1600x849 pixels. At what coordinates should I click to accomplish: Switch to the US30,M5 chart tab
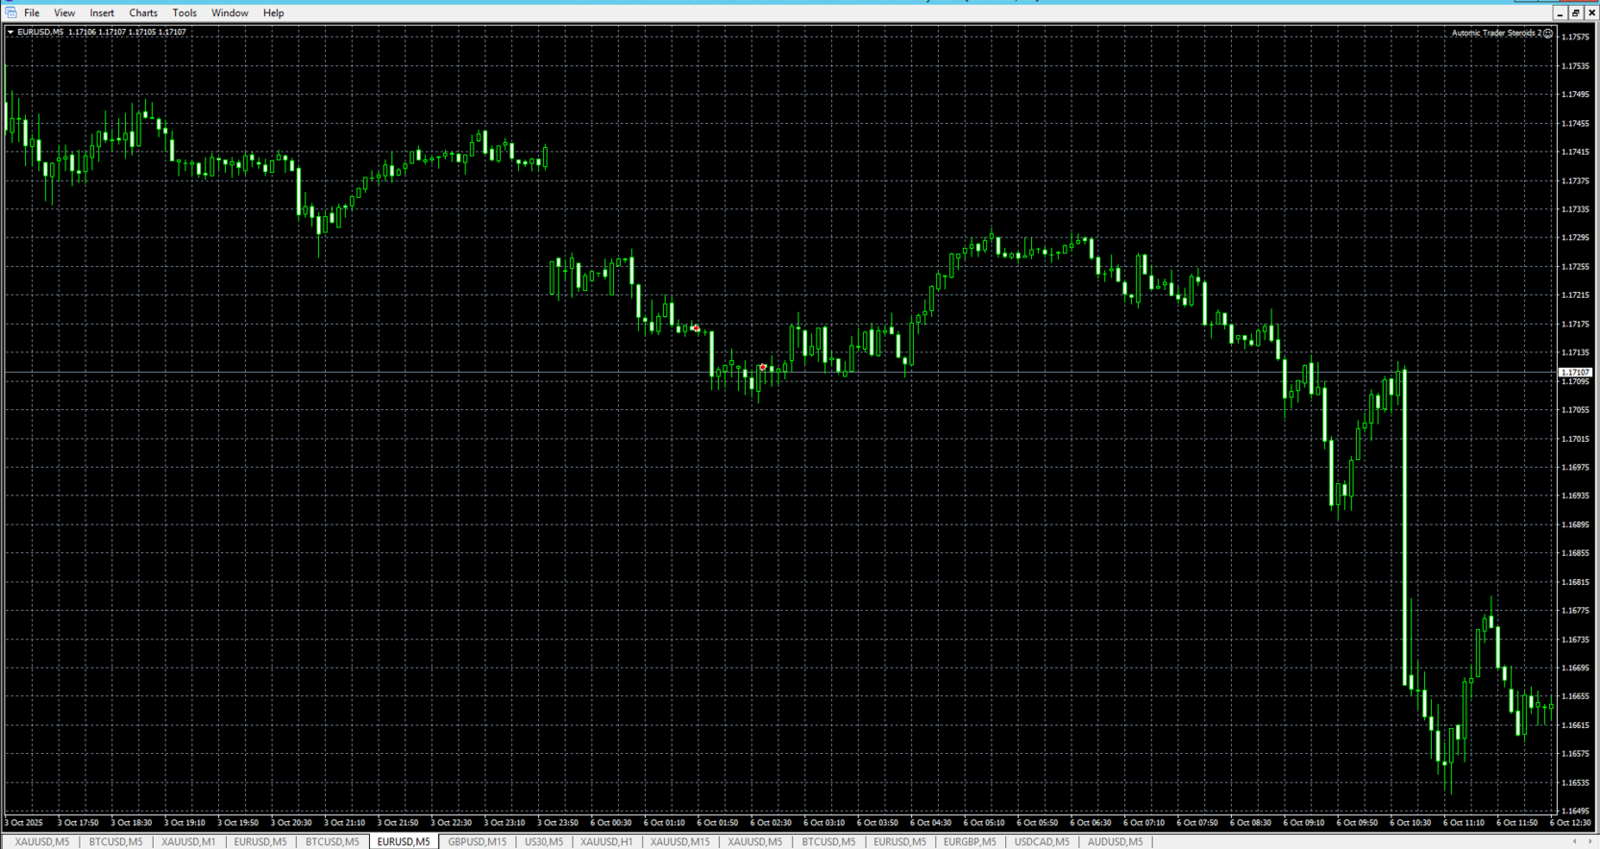point(544,842)
